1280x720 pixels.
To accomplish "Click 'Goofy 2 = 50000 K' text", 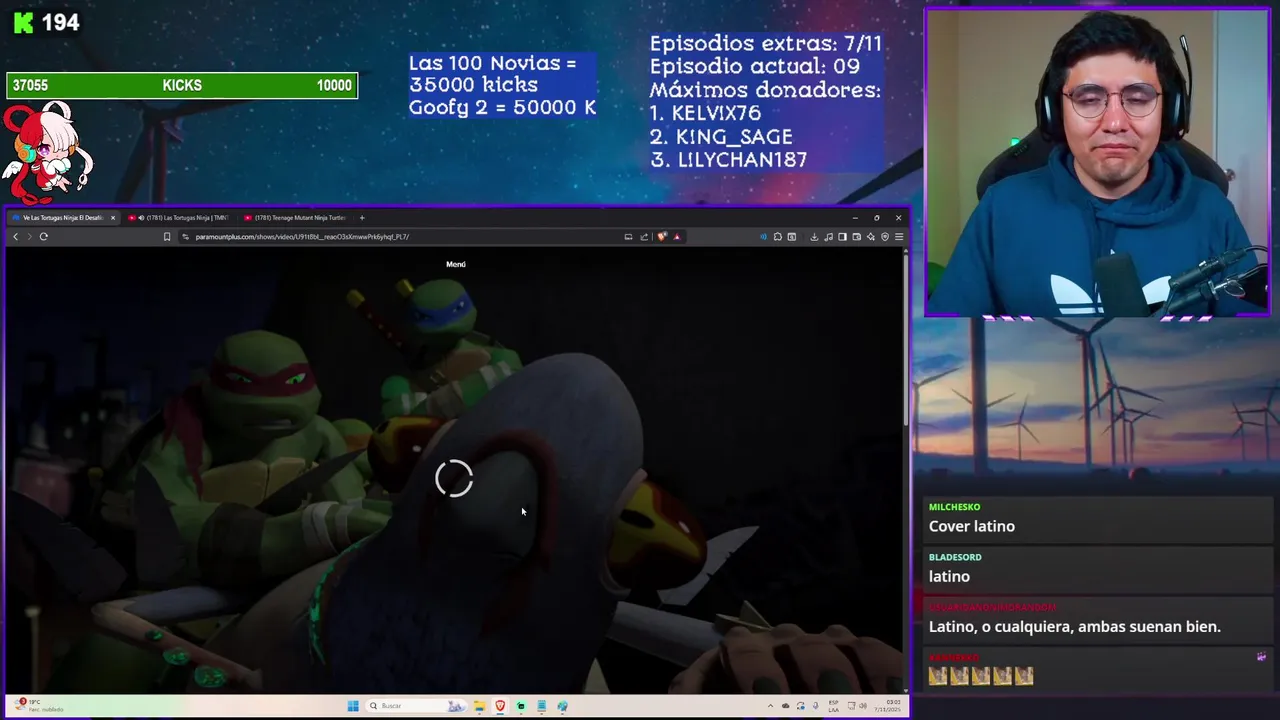I will pyautogui.click(x=502, y=107).
